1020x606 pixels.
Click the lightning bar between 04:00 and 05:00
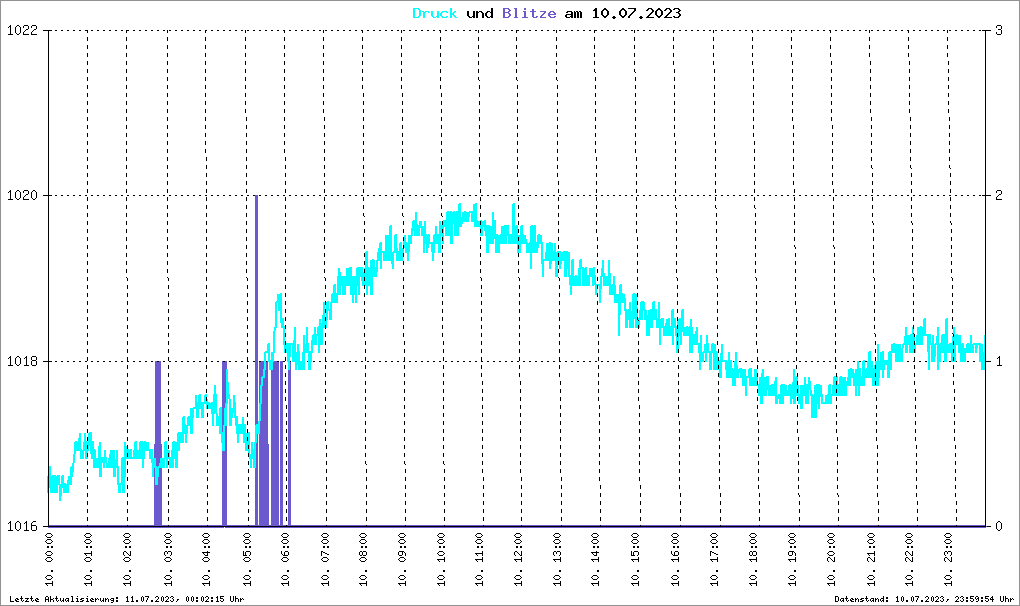click(x=224, y=443)
